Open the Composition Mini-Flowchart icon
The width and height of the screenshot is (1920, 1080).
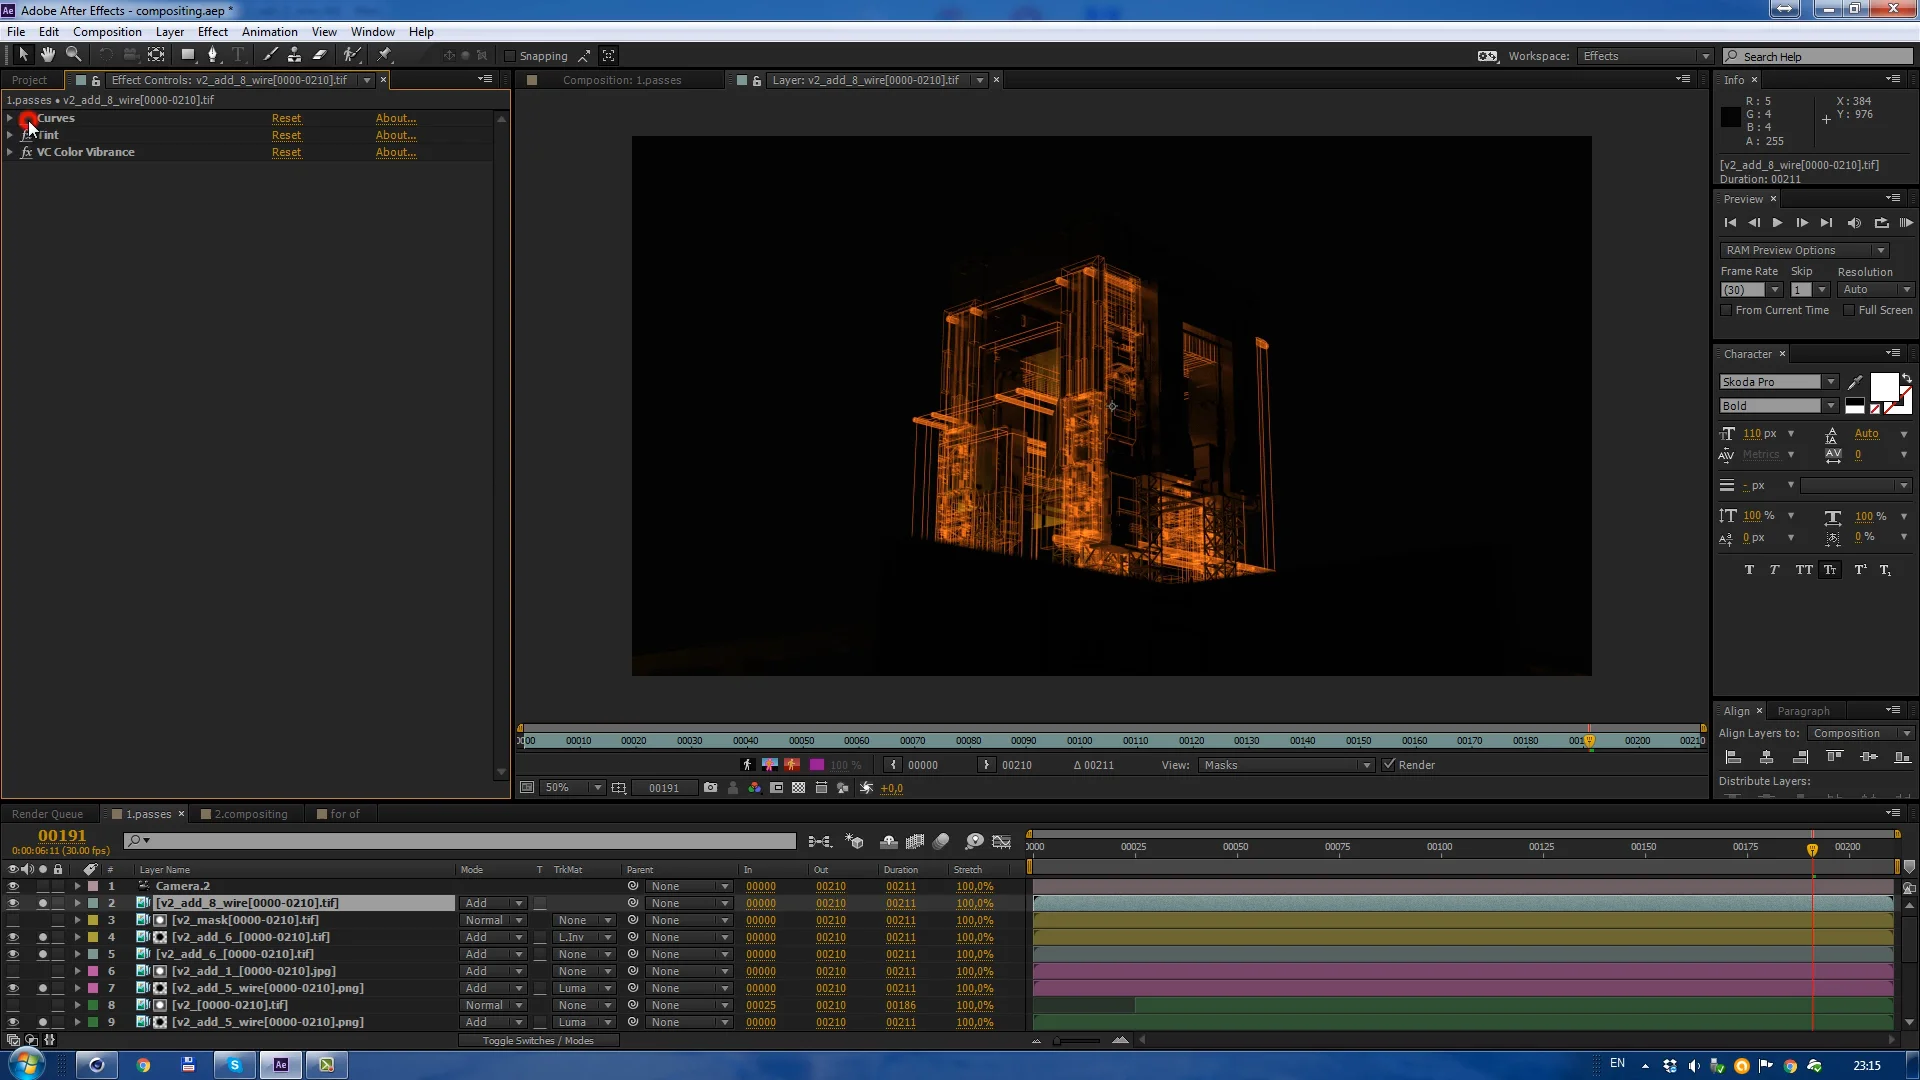click(820, 842)
